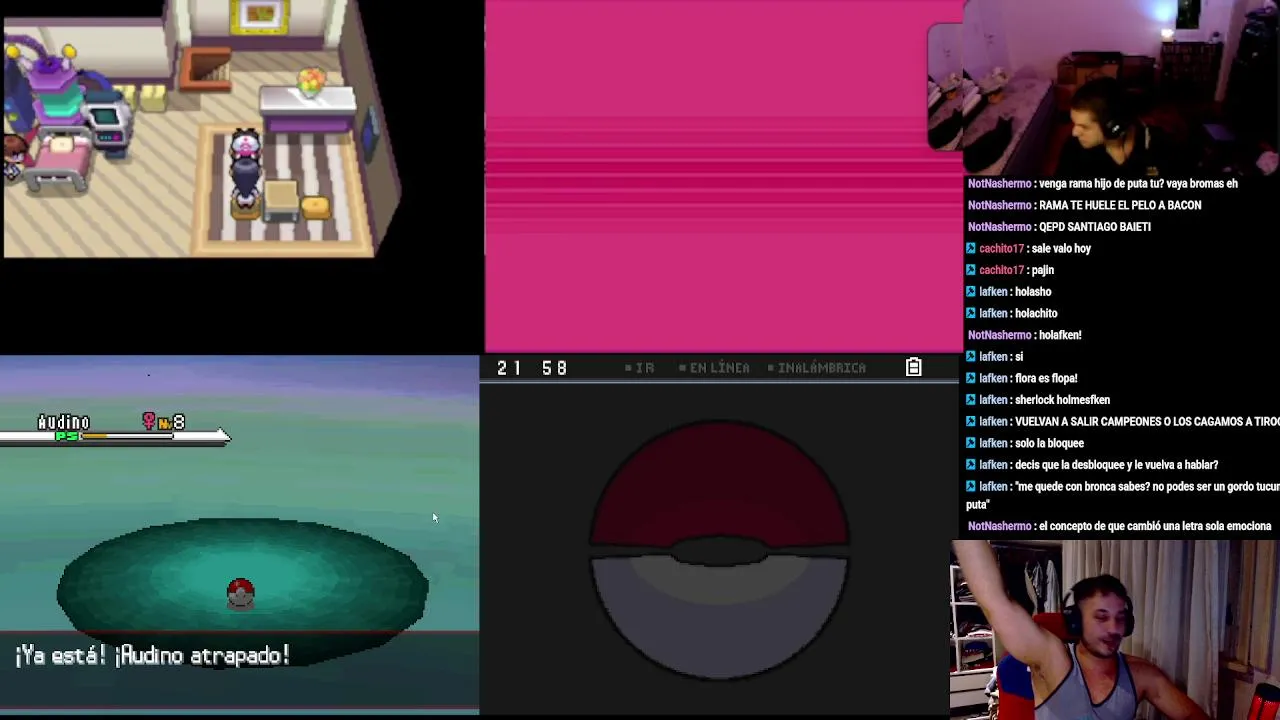Click the bottom-right webcam feed with raised arm
The image size is (1280, 720).
(x=1115, y=630)
